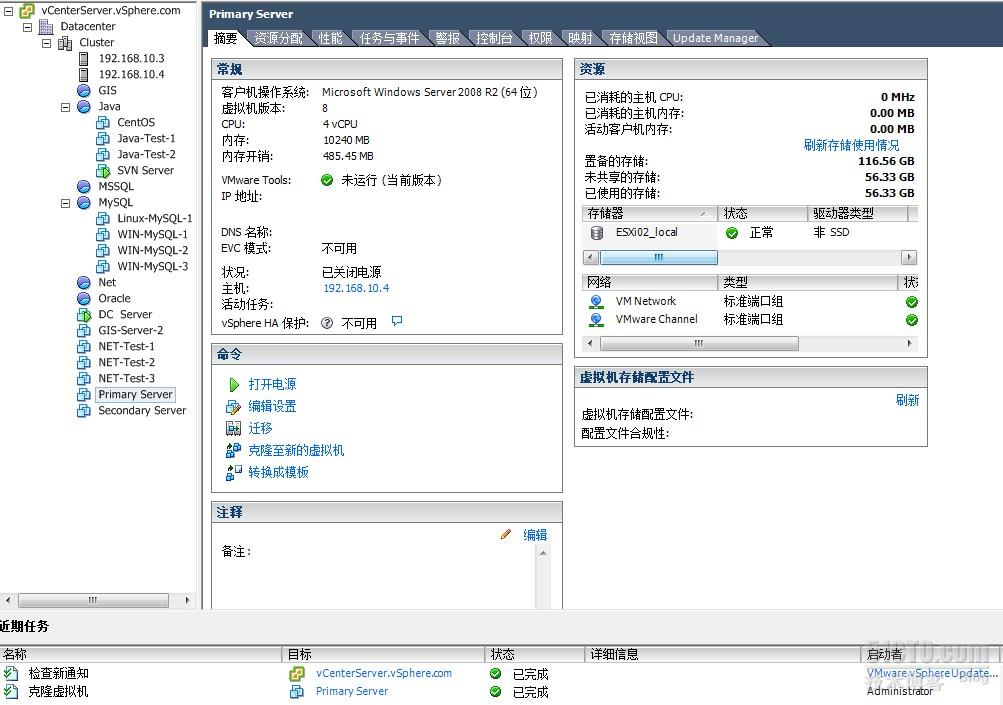Click the Cluster icon in tree
Screen dimensions: 1003x705
(x=65, y=43)
